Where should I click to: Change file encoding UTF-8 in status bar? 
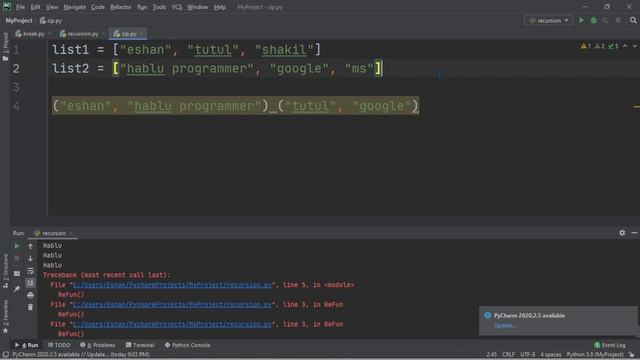[528, 355]
